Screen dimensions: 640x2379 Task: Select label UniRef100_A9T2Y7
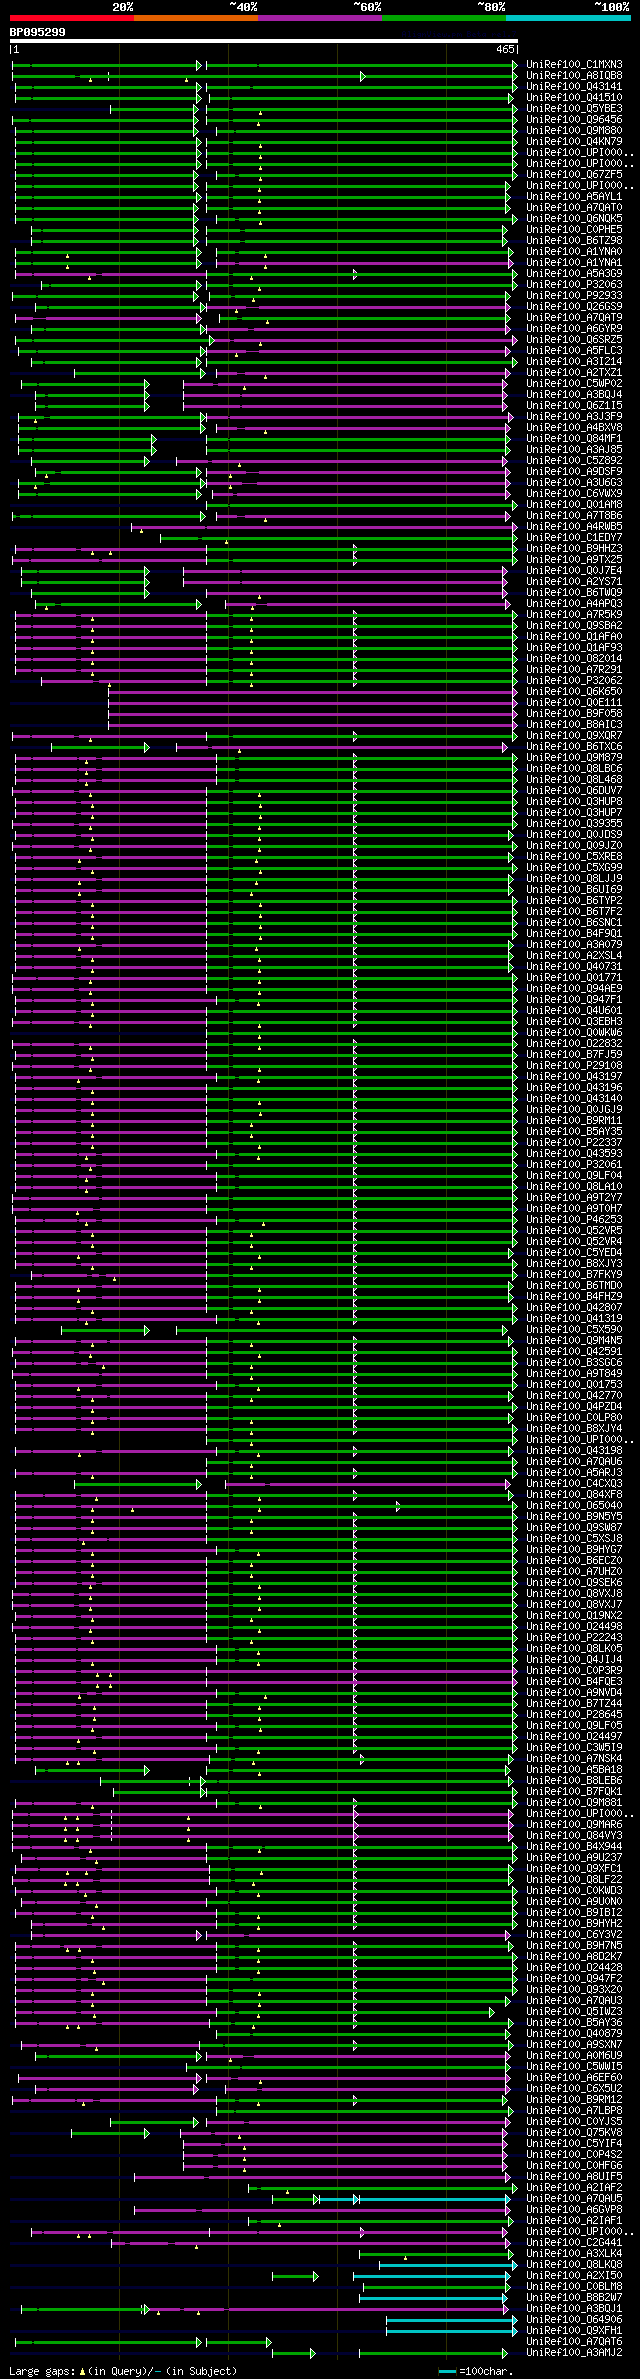point(574,1197)
